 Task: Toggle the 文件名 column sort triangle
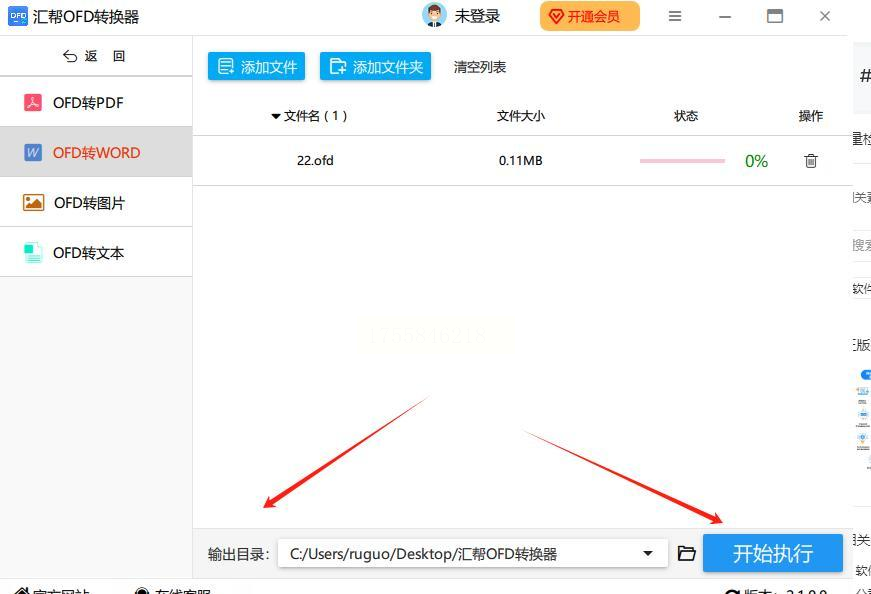[276, 116]
